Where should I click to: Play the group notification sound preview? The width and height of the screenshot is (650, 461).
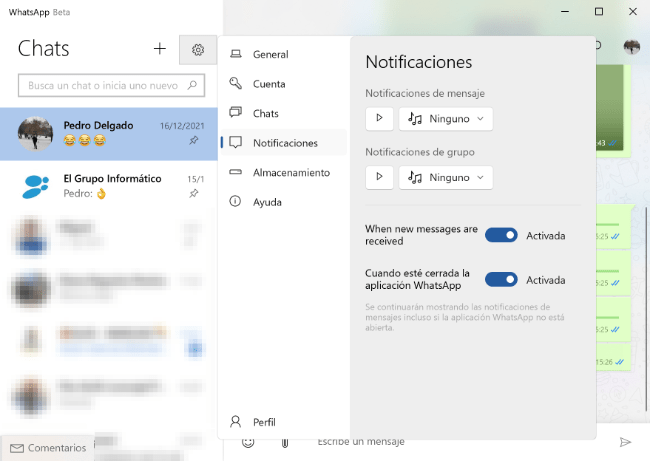coord(379,177)
